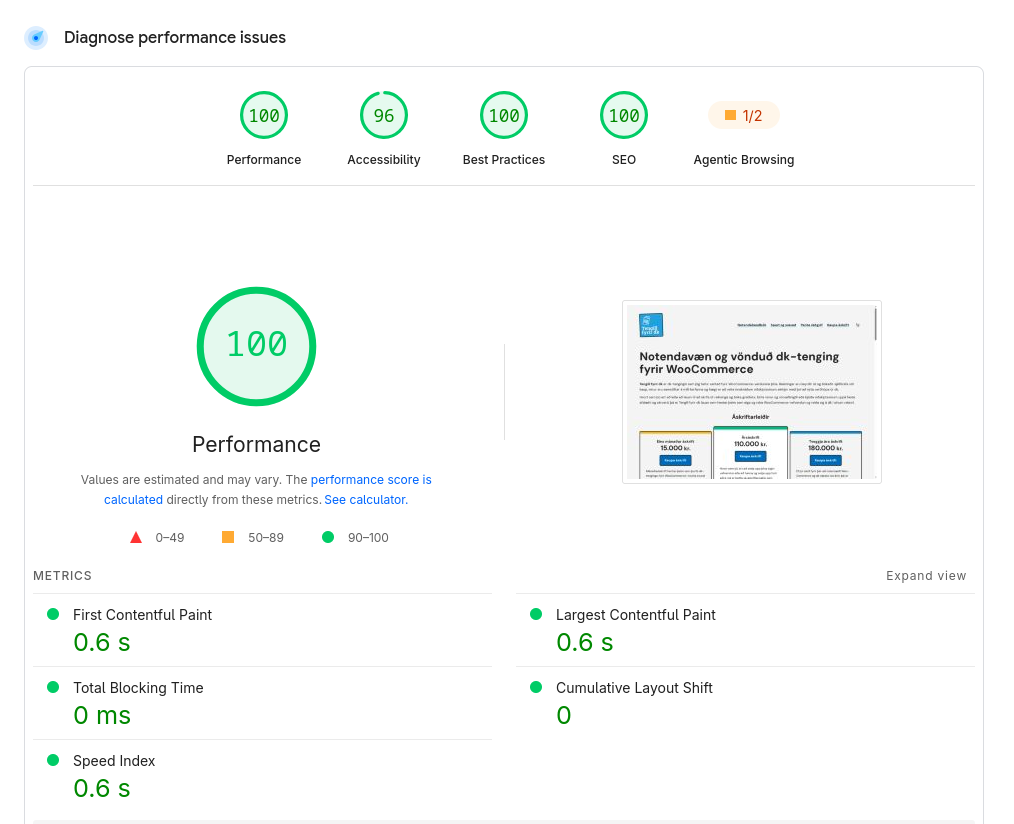Open the Agentic Browsing 1/2 badge
This screenshot has height=824, width=1014.
tap(744, 116)
